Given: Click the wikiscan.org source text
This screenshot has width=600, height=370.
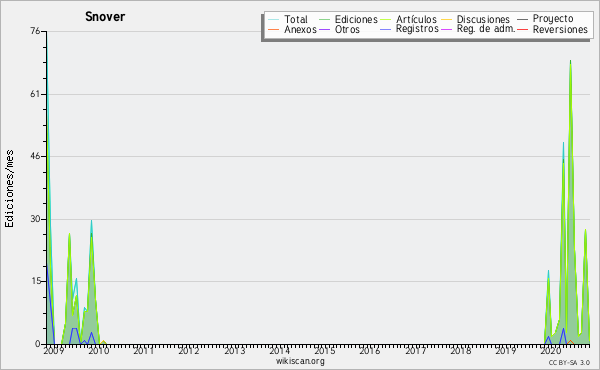Looking at the screenshot, I should click(x=300, y=361).
